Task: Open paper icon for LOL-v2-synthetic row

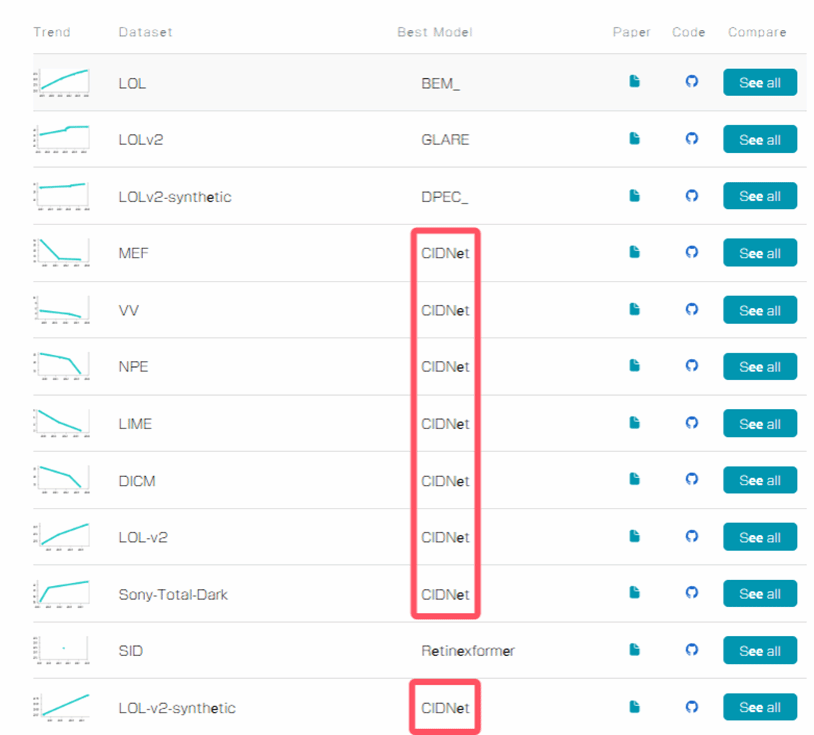Action: click(634, 707)
